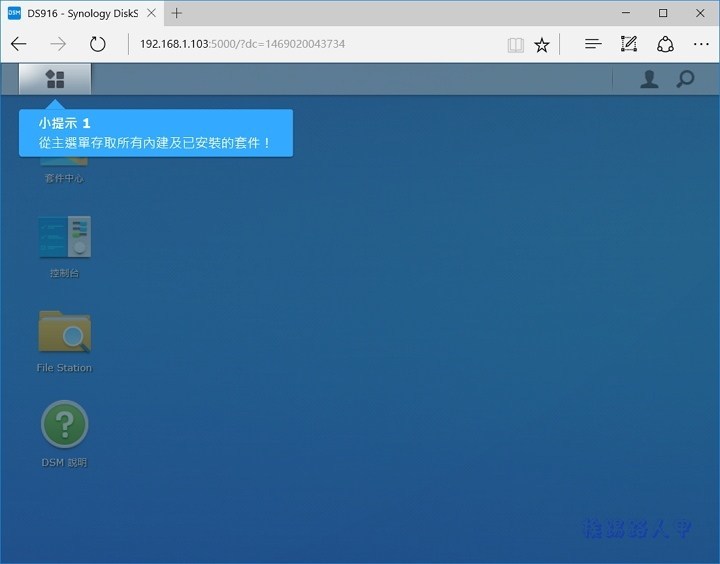
Task: Open the user account options icon
Action: [649, 79]
